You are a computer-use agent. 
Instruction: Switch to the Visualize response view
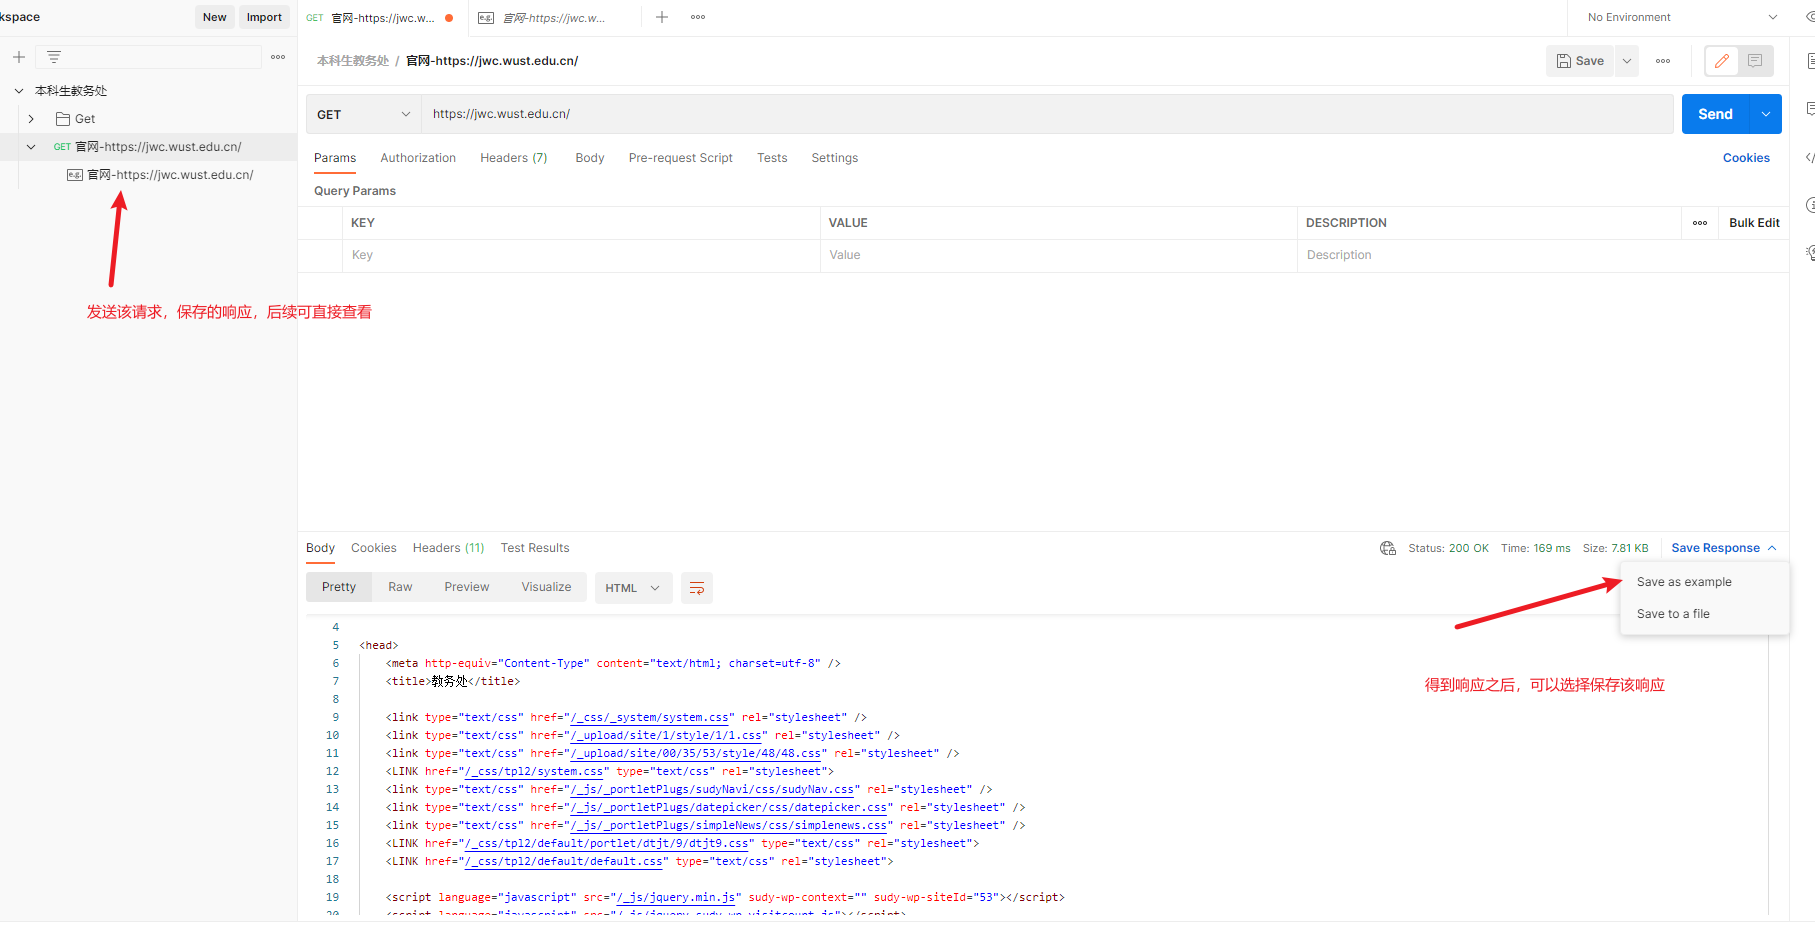(546, 587)
